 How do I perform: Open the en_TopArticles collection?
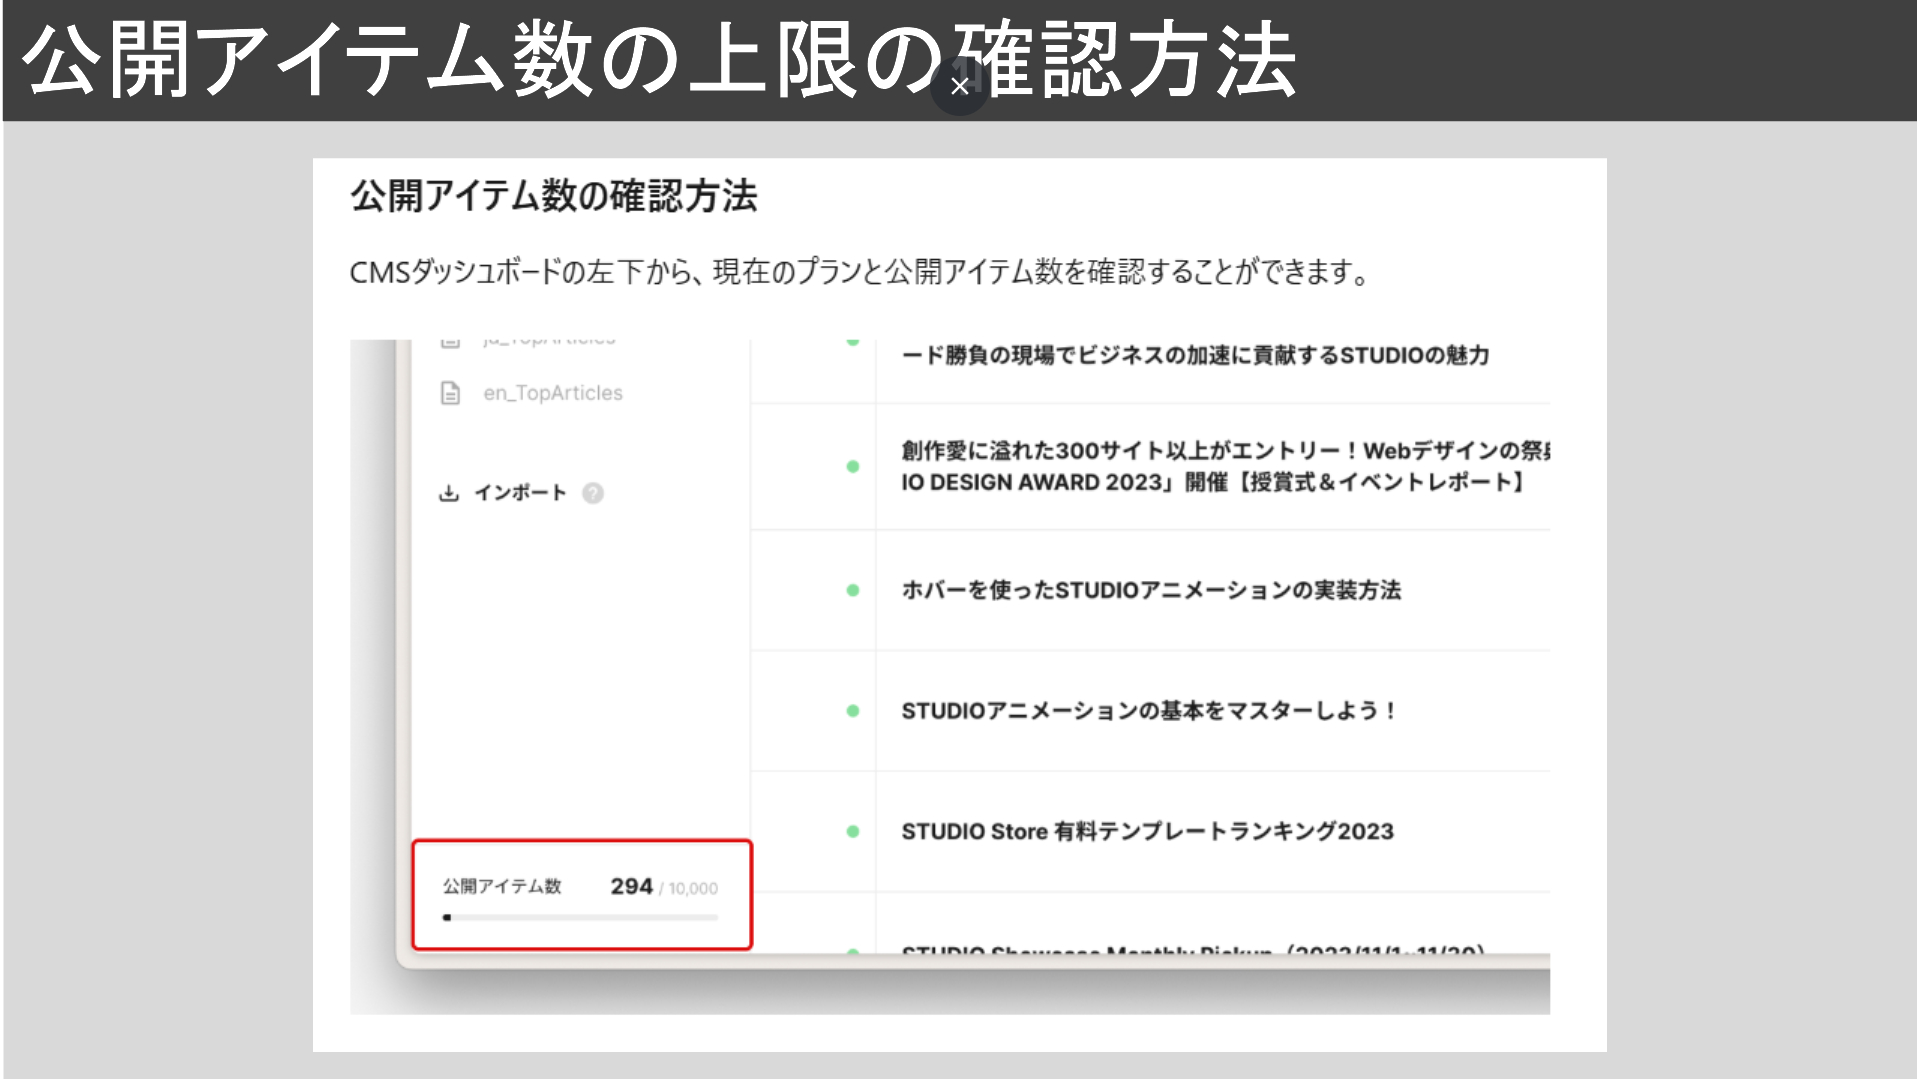coord(553,393)
